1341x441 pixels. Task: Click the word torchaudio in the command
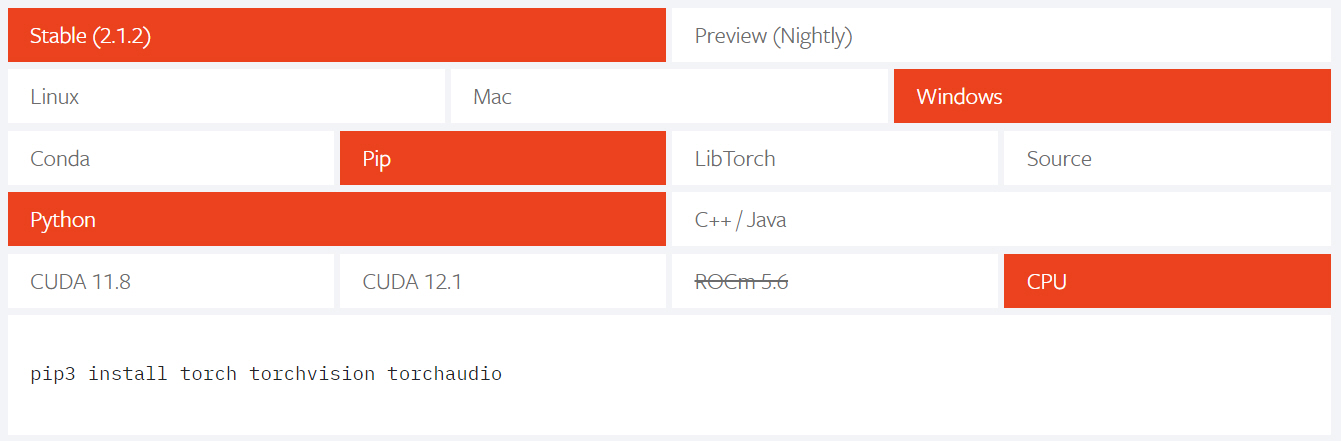point(445,375)
